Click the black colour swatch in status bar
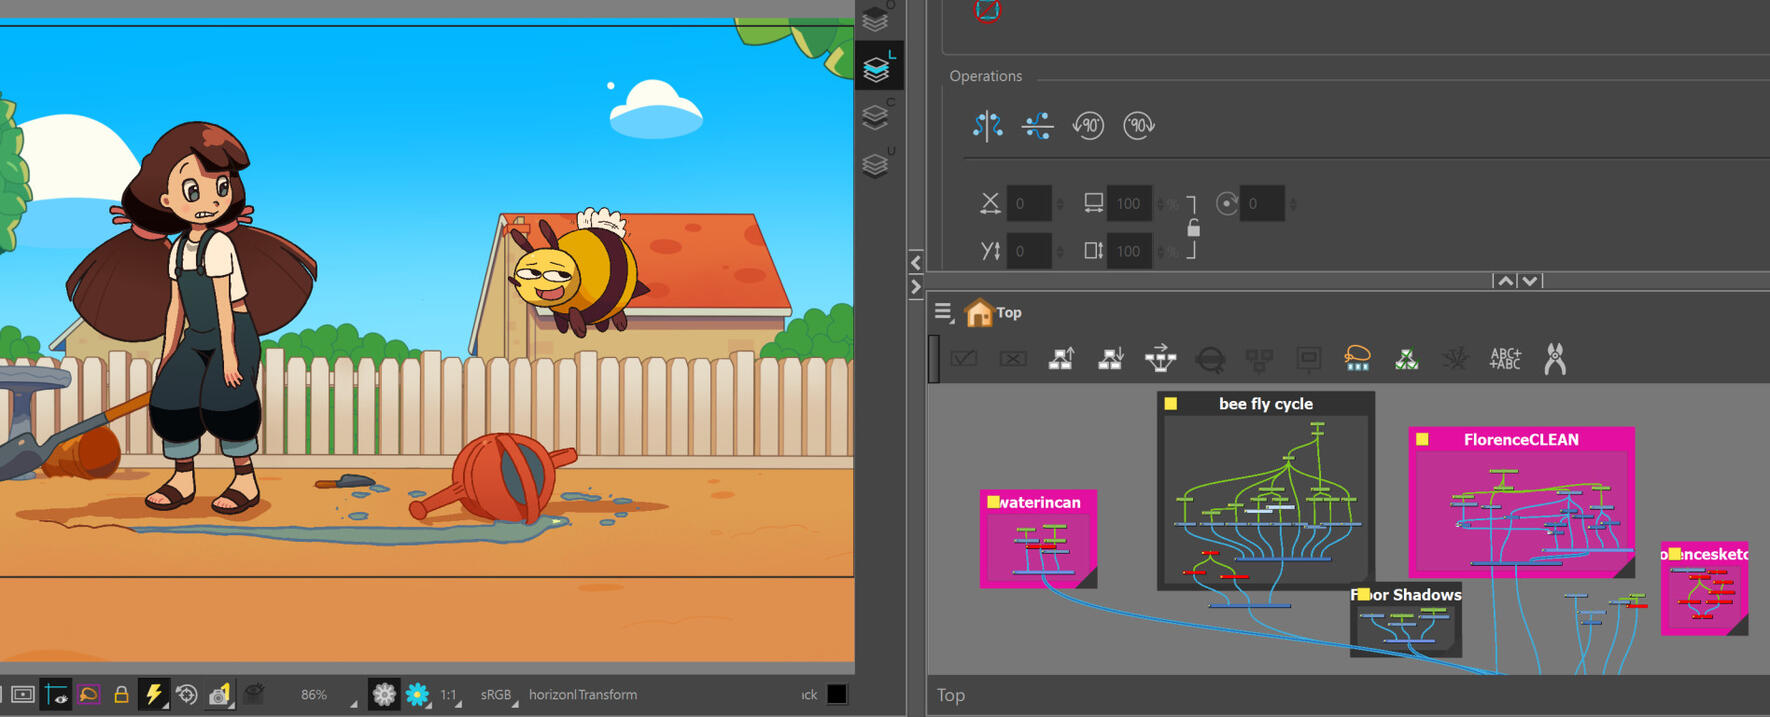1770x717 pixels. [837, 694]
